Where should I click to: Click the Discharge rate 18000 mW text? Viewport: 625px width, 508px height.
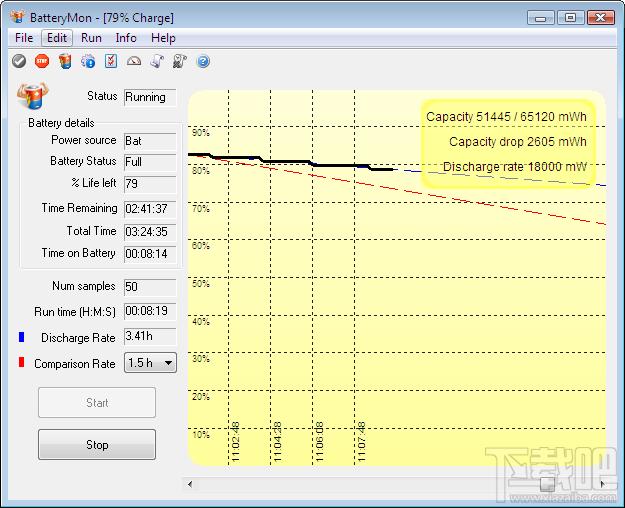(515, 167)
